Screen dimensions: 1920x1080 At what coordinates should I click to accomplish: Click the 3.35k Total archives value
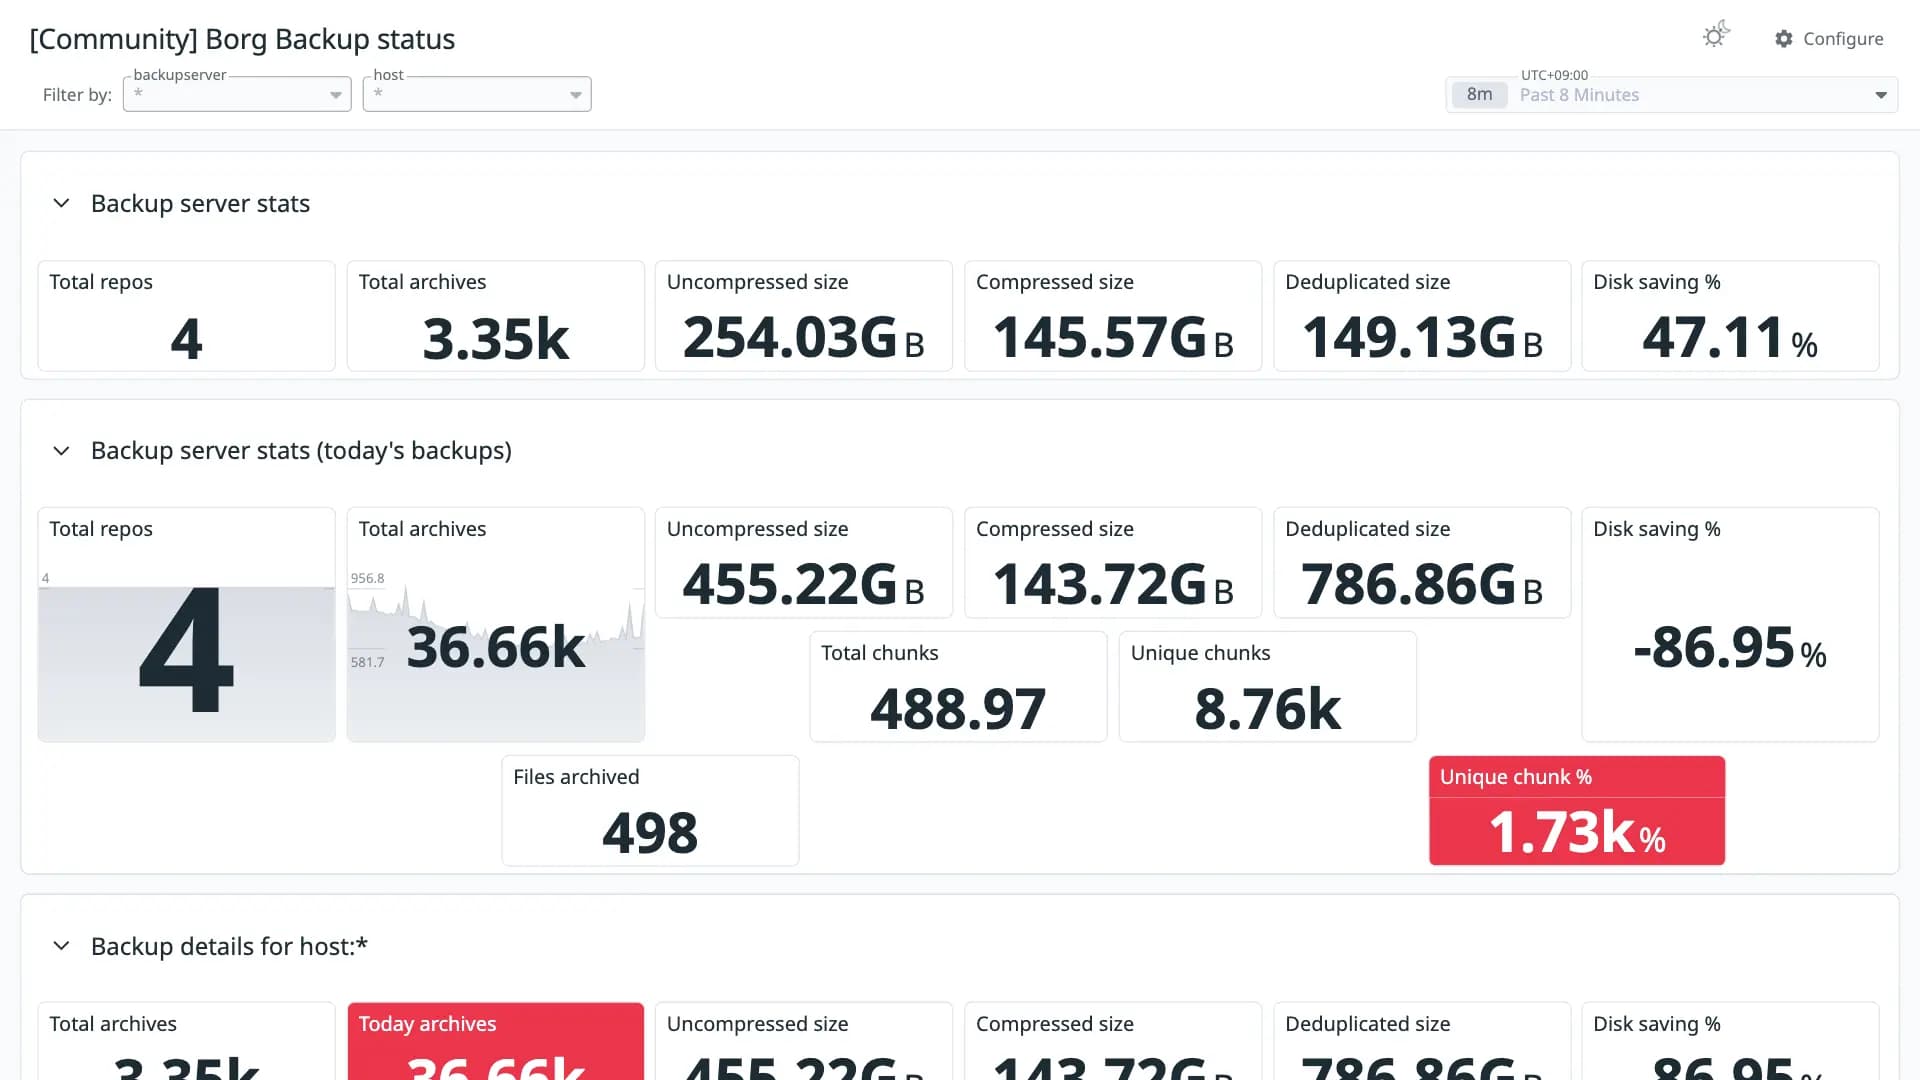pos(496,338)
